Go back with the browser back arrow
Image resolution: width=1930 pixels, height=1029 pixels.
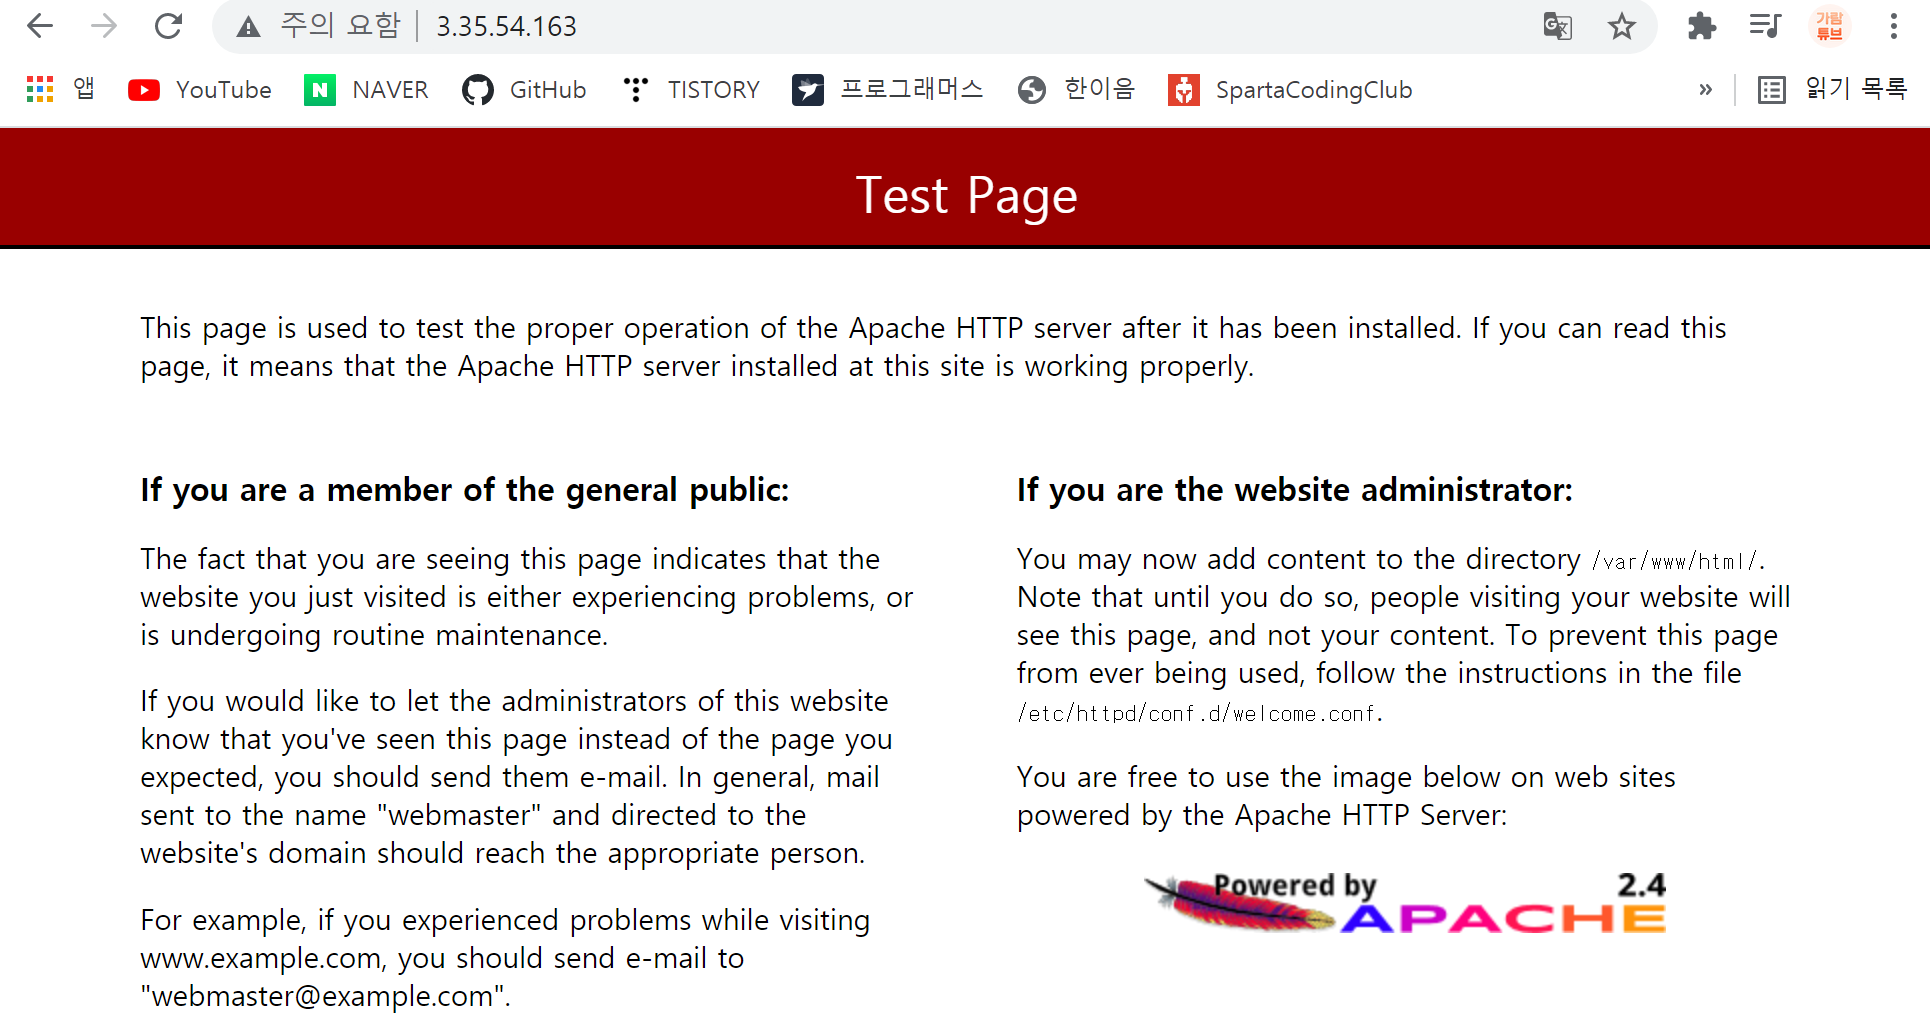40,26
